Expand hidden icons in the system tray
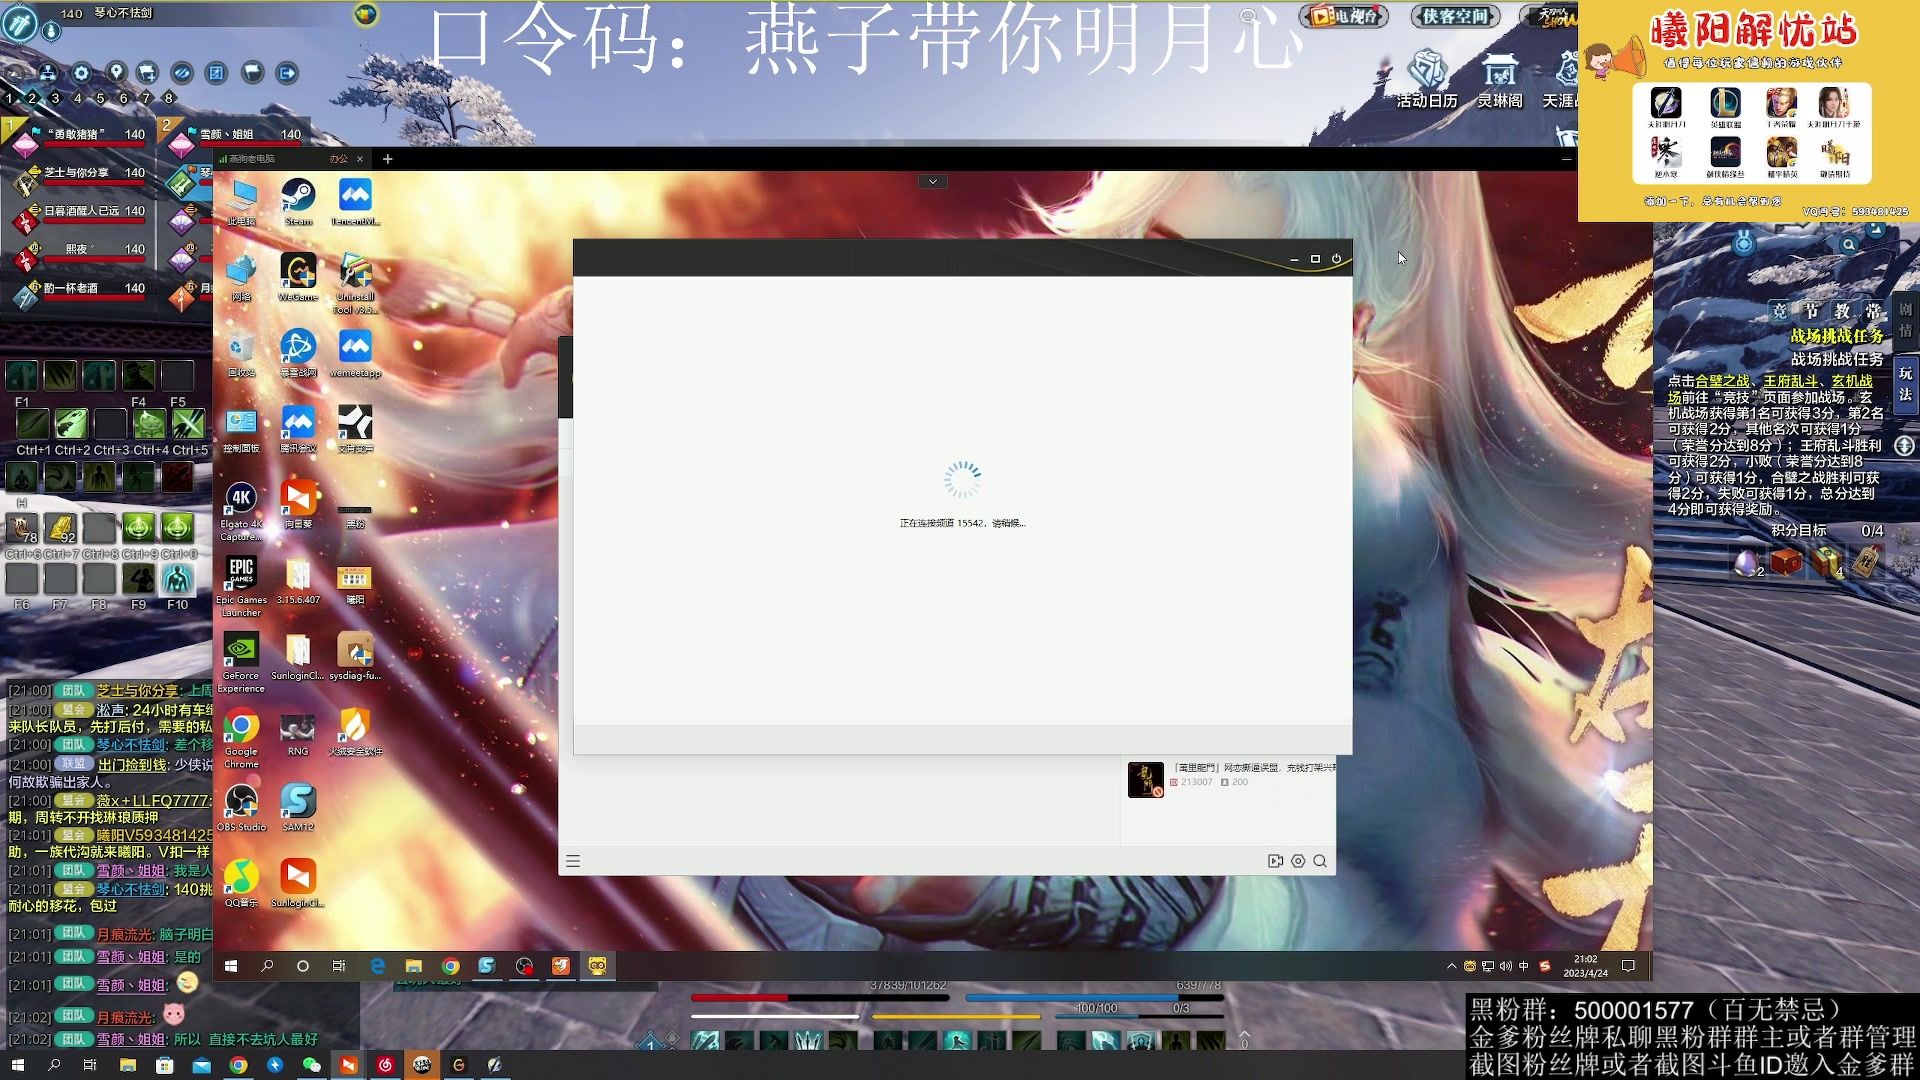The image size is (1920, 1080). tap(1450, 967)
